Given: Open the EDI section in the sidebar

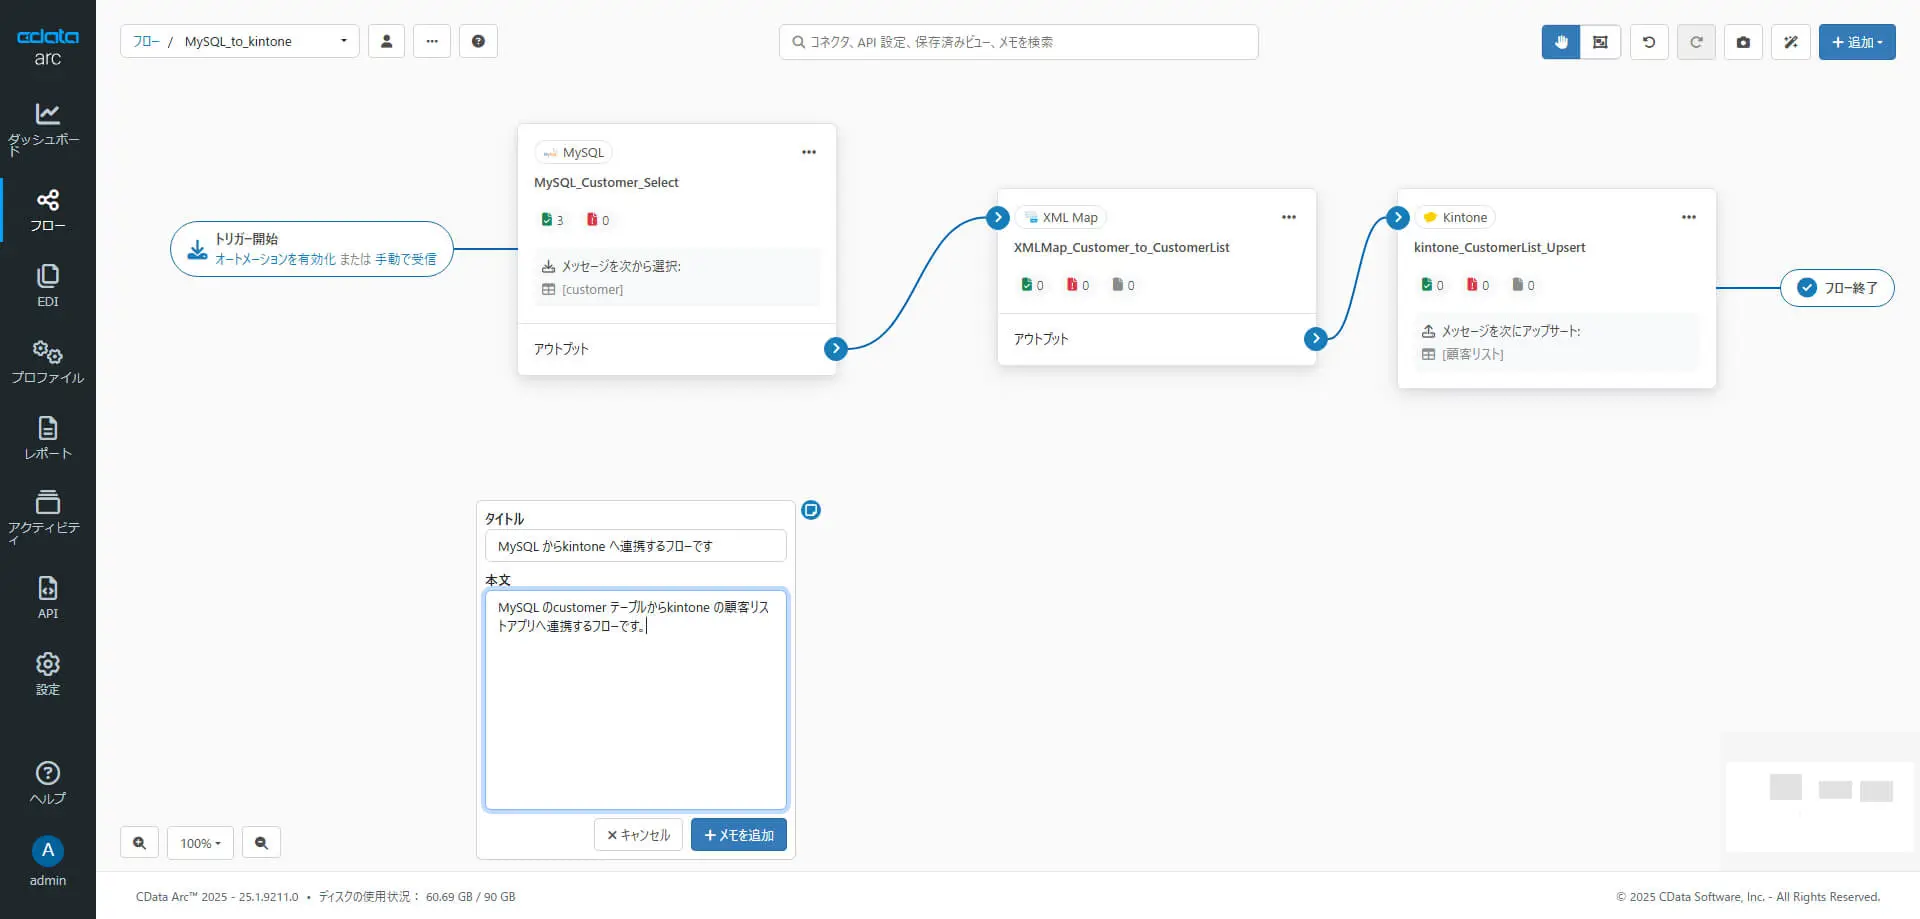Looking at the screenshot, I should coord(47,285).
